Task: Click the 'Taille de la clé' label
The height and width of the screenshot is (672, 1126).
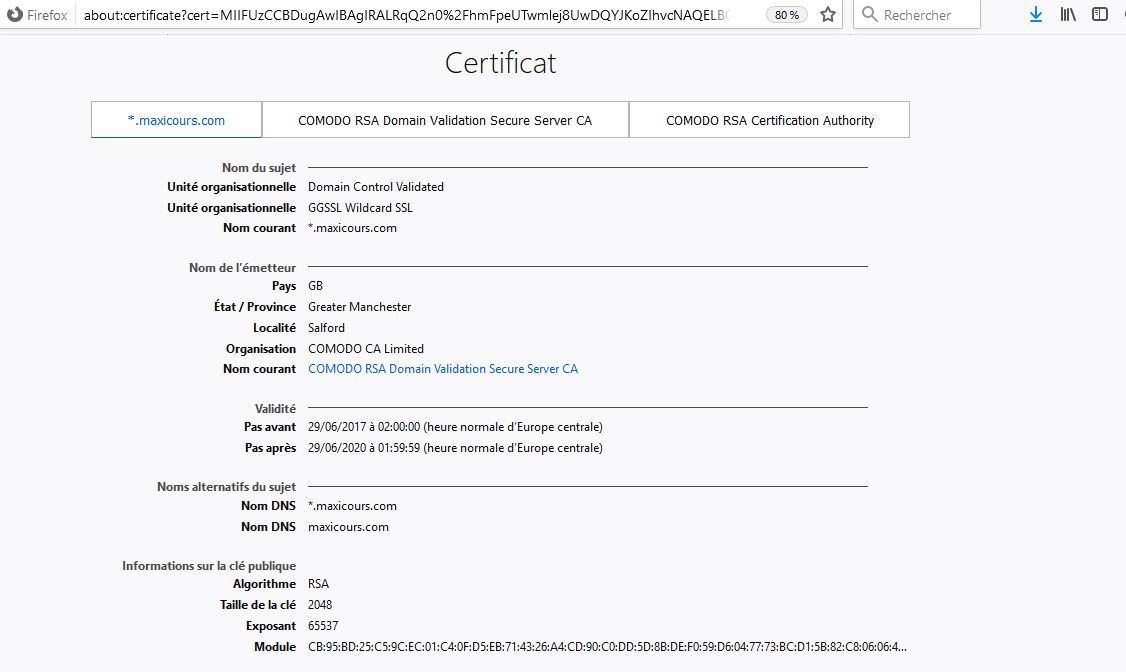Action: click(258, 605)
